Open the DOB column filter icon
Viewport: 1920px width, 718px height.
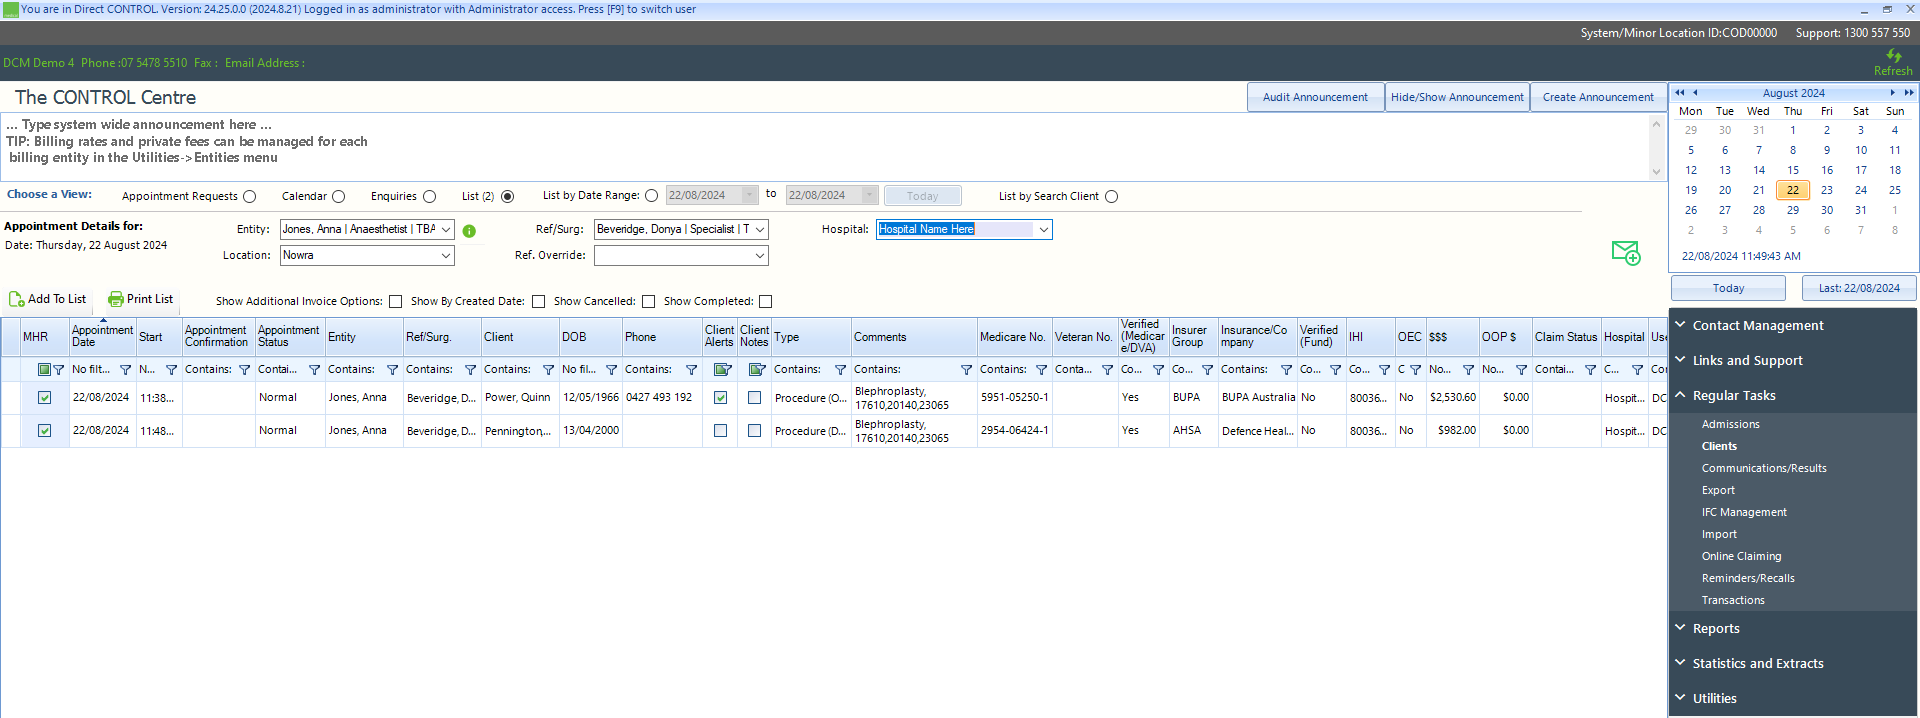point(611,370)
